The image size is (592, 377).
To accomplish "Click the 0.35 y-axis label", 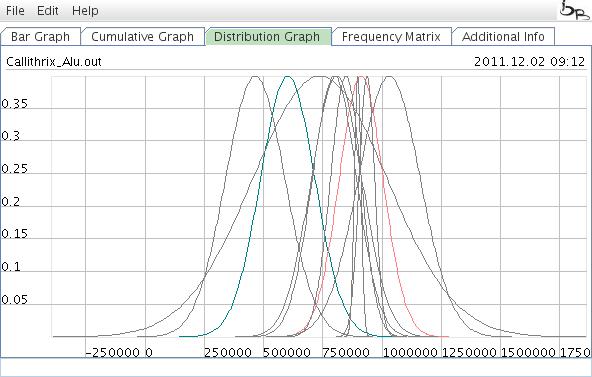I will pyautogui.click(x=14, y=103).
